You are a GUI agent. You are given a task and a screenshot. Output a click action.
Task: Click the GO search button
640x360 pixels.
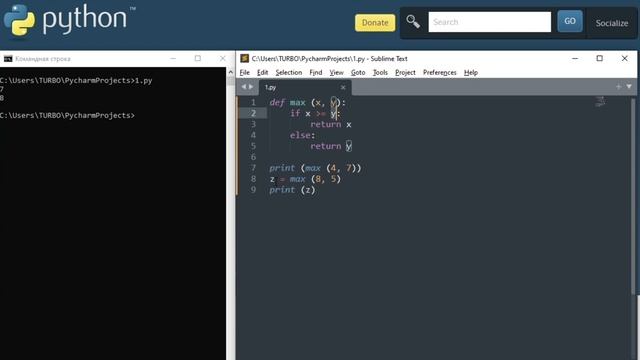pos(570,21)
